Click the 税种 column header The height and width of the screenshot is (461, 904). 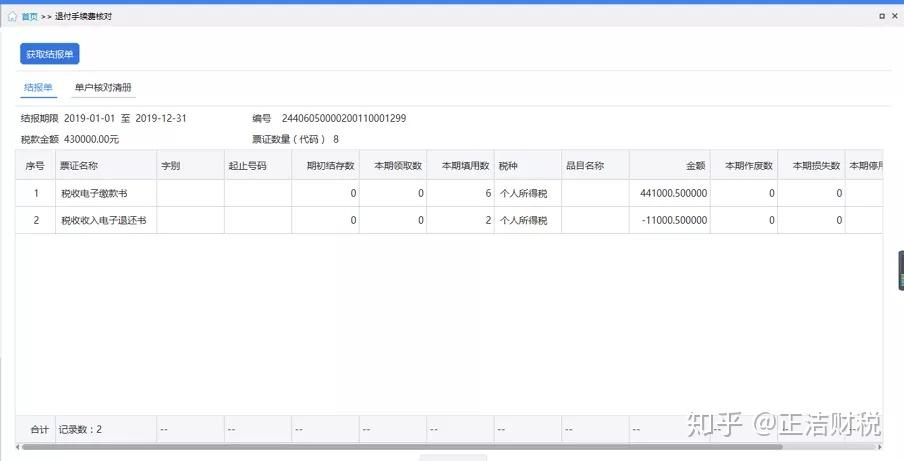click(x=508, y=166)
